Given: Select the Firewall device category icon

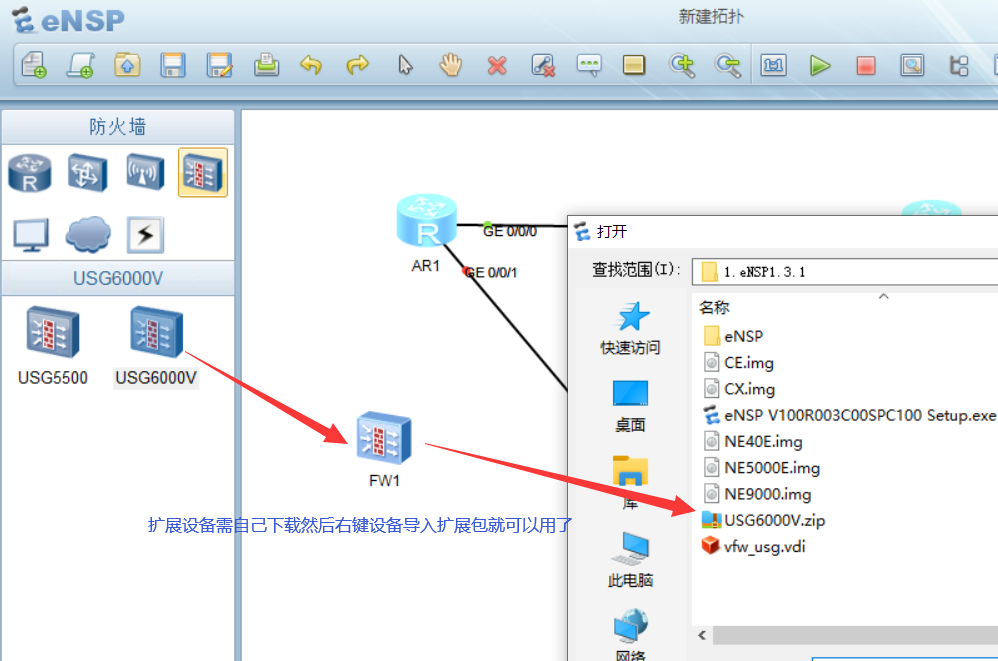Looking at the screenshot, I should (203, 172).
